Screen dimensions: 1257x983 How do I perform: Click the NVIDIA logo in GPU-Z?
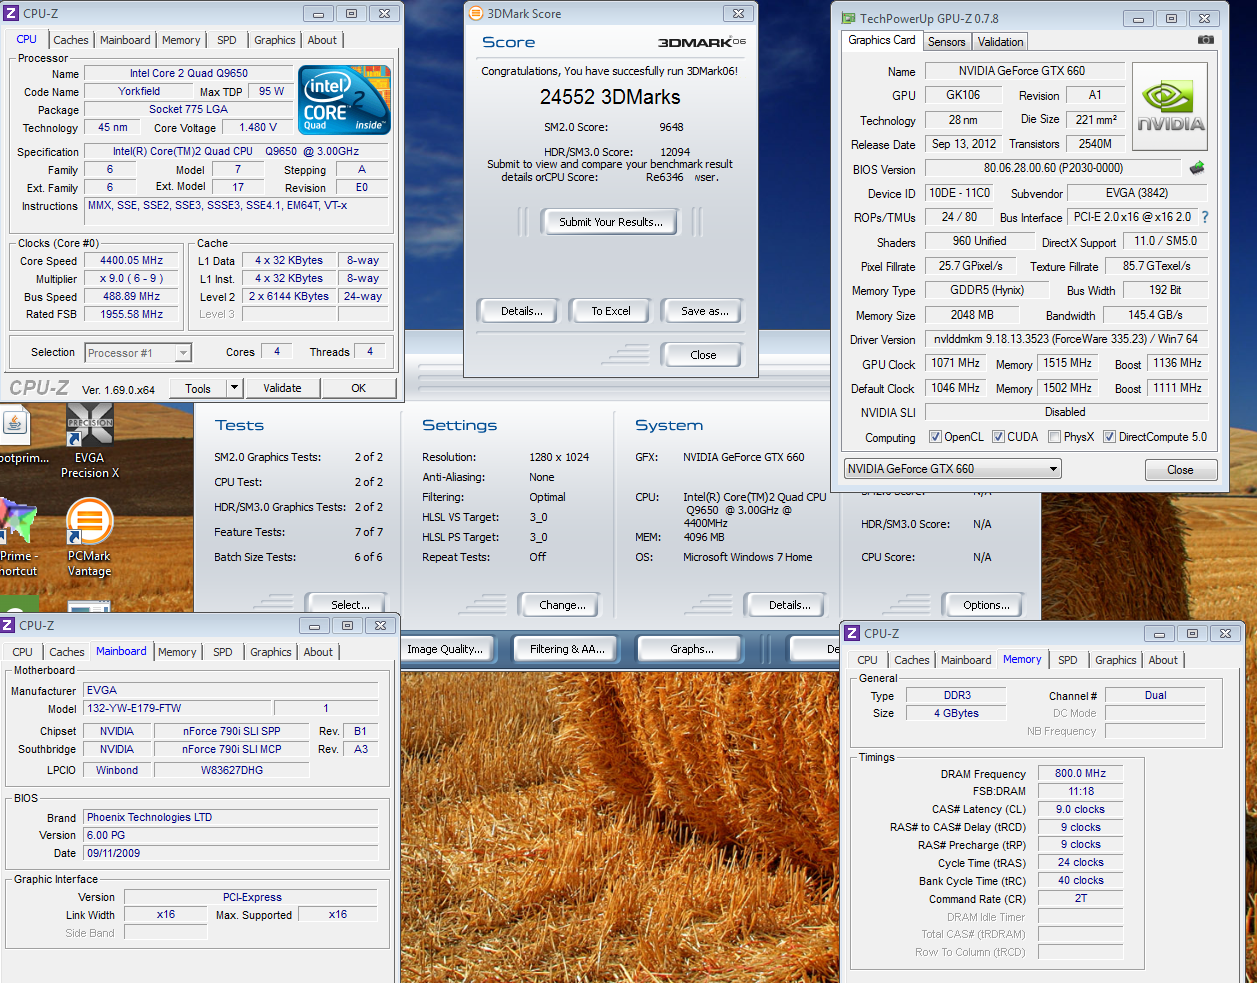[1170, 107]
